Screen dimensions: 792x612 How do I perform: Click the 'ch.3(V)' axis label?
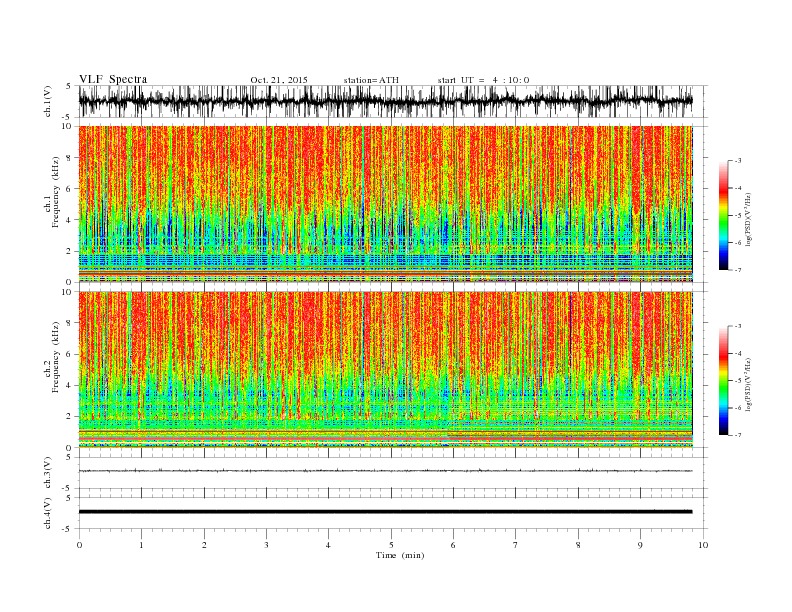tap(48, 473)
